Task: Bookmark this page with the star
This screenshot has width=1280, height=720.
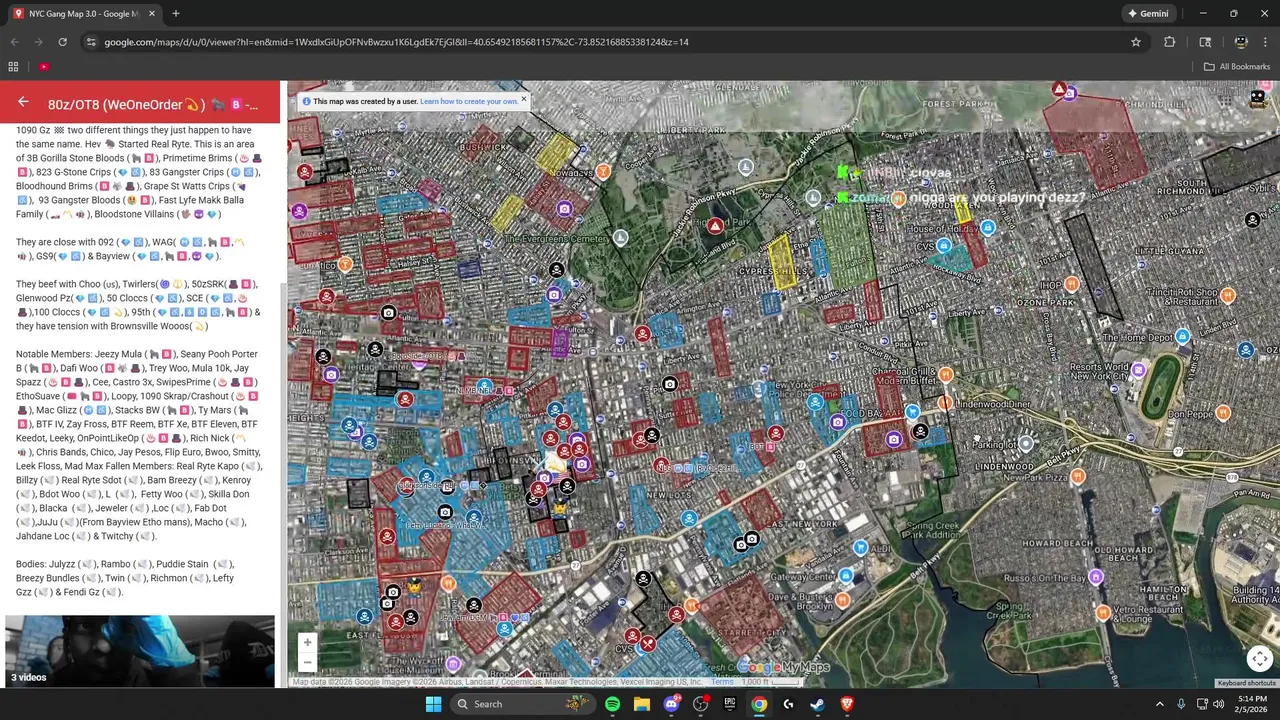Action: coord(1136,42)
